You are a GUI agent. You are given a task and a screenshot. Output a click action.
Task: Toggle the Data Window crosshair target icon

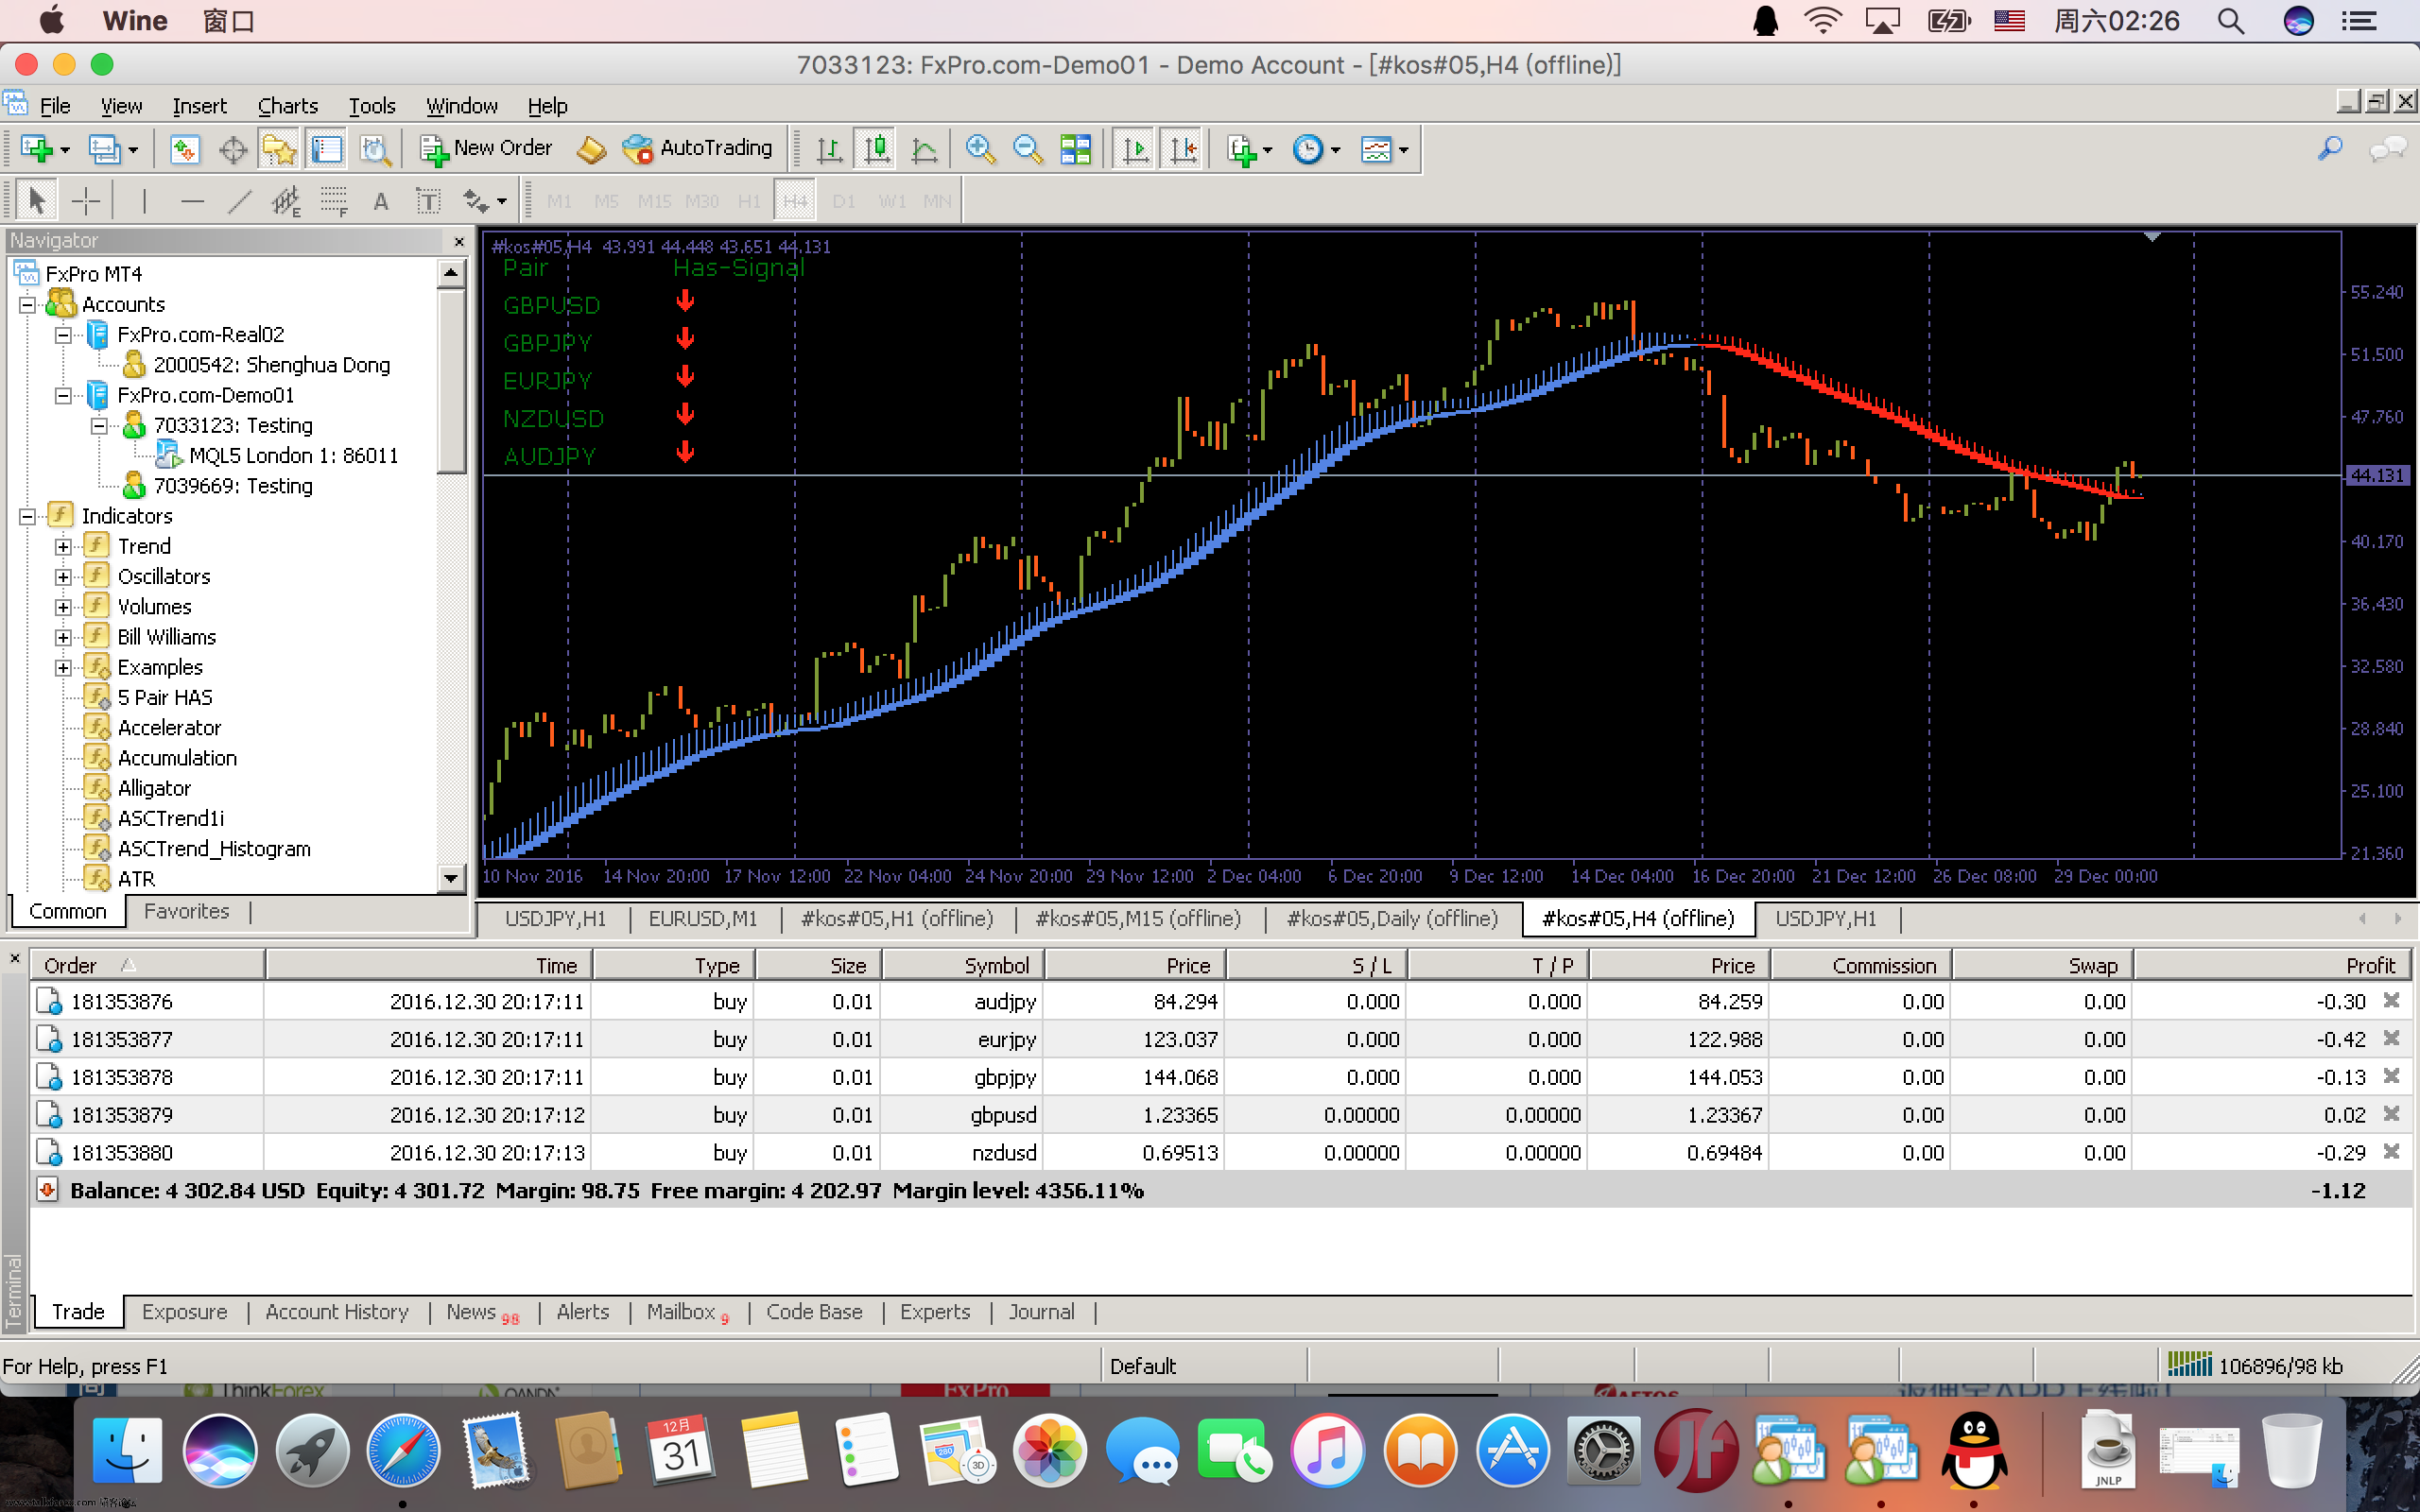point(233,150)
